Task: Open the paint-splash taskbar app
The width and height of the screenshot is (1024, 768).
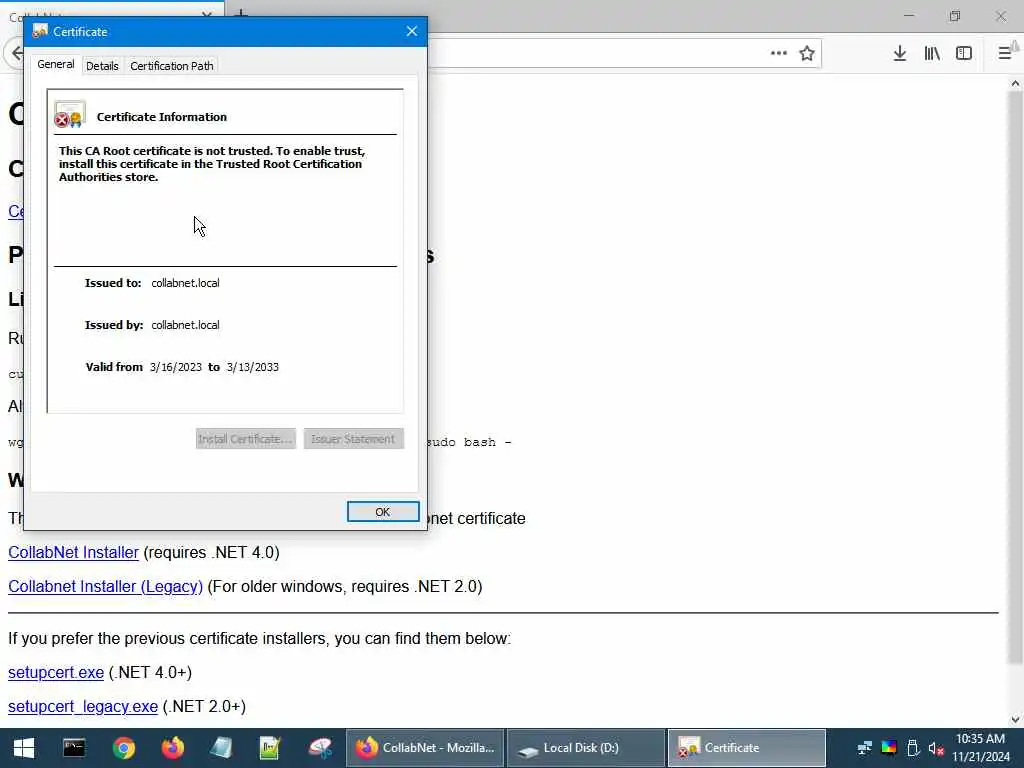Action: coord(320,748)
